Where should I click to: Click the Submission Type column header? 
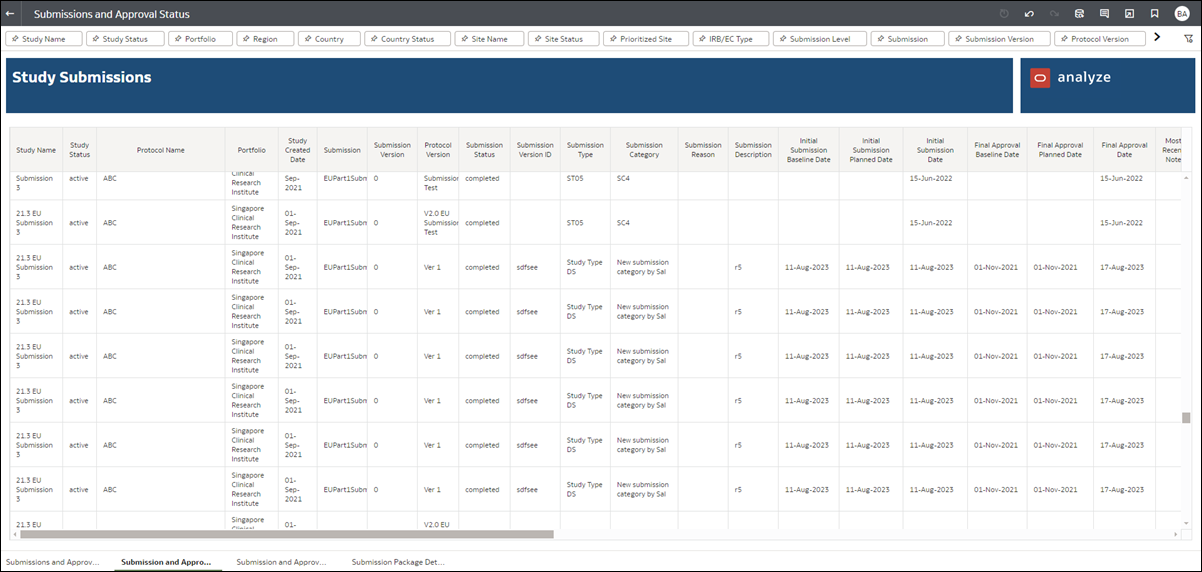coord(585,150)
